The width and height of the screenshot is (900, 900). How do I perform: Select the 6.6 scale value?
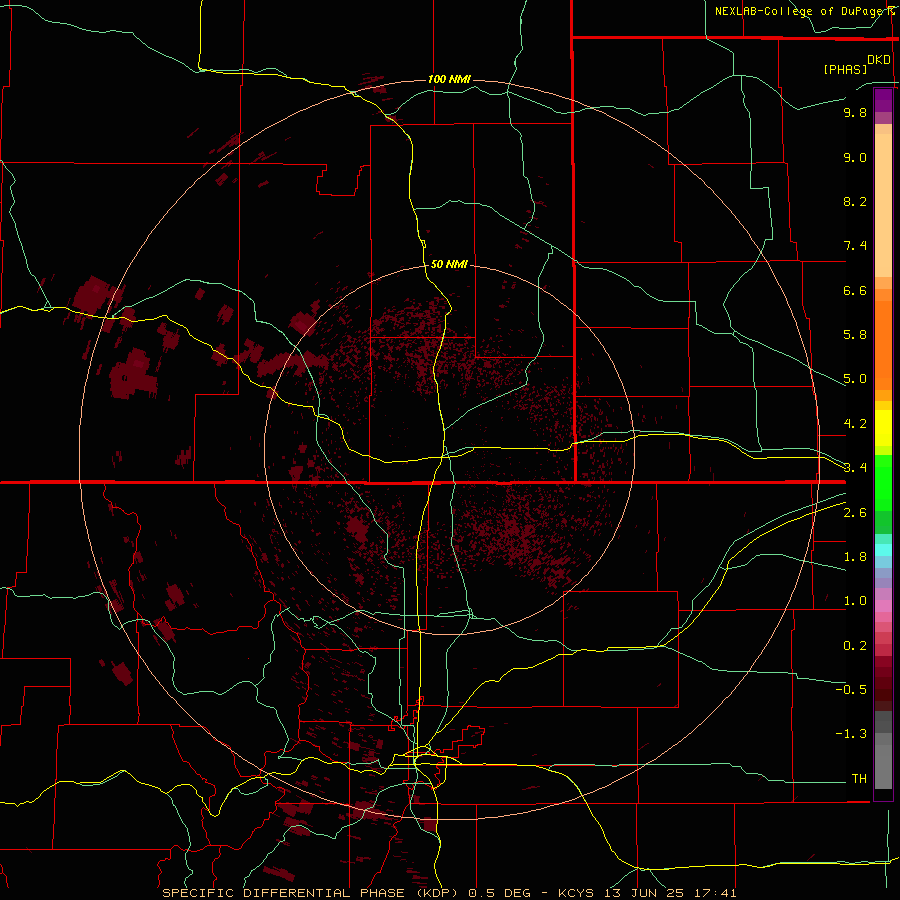(x=855, y=290)
